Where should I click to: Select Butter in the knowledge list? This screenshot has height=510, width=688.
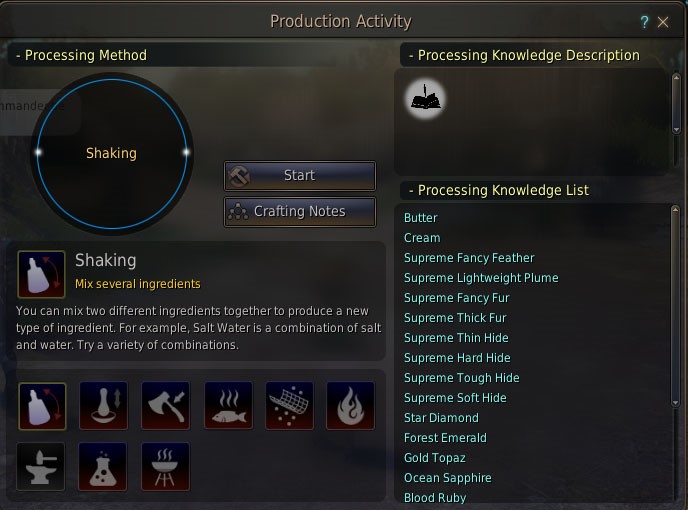421,218
